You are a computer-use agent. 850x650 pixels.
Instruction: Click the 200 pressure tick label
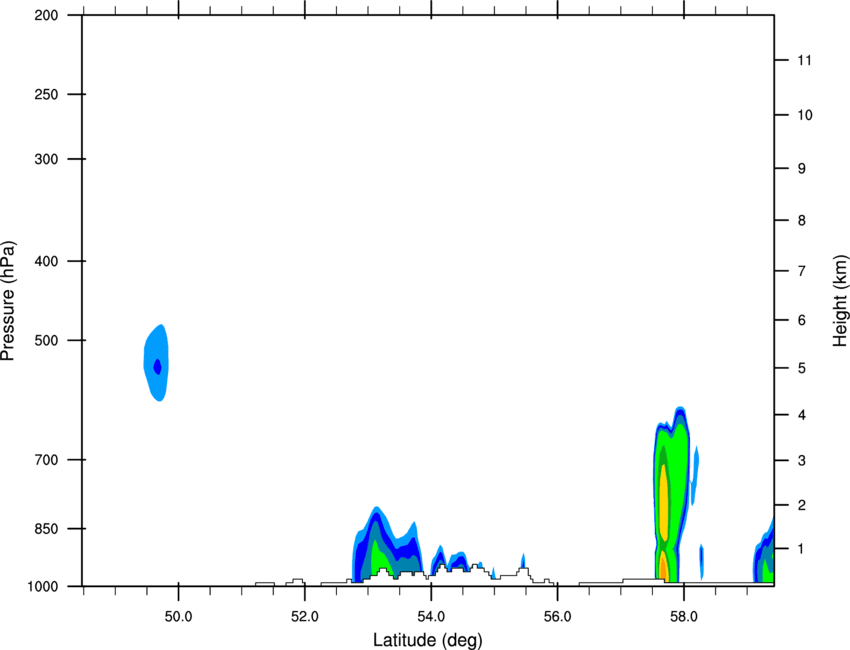click(46, 15)
